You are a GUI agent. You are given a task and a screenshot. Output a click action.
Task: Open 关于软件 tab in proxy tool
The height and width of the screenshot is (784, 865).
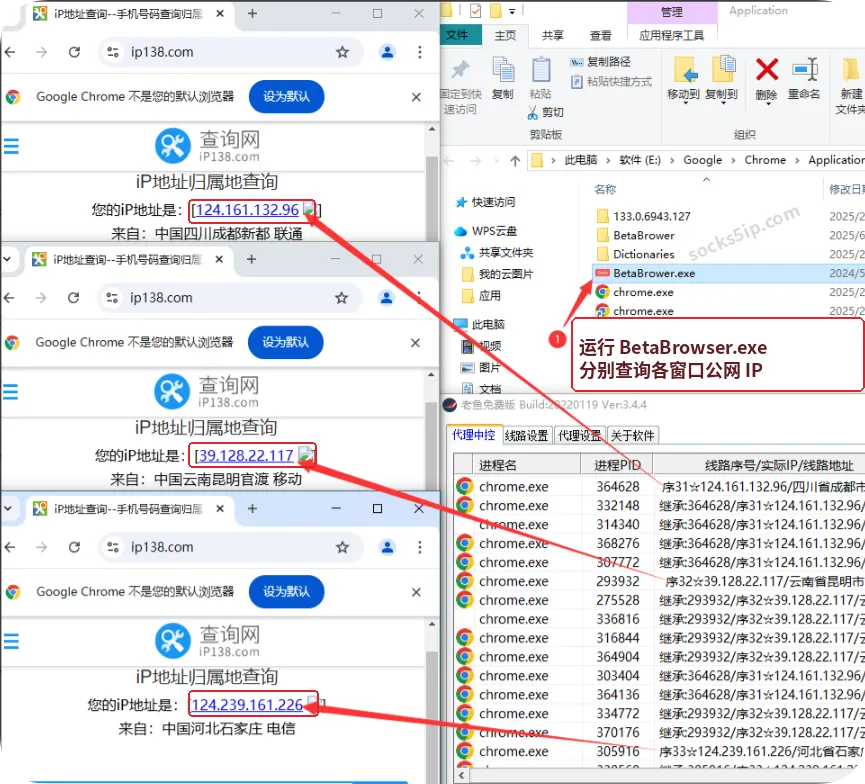[x=633, y=436]
